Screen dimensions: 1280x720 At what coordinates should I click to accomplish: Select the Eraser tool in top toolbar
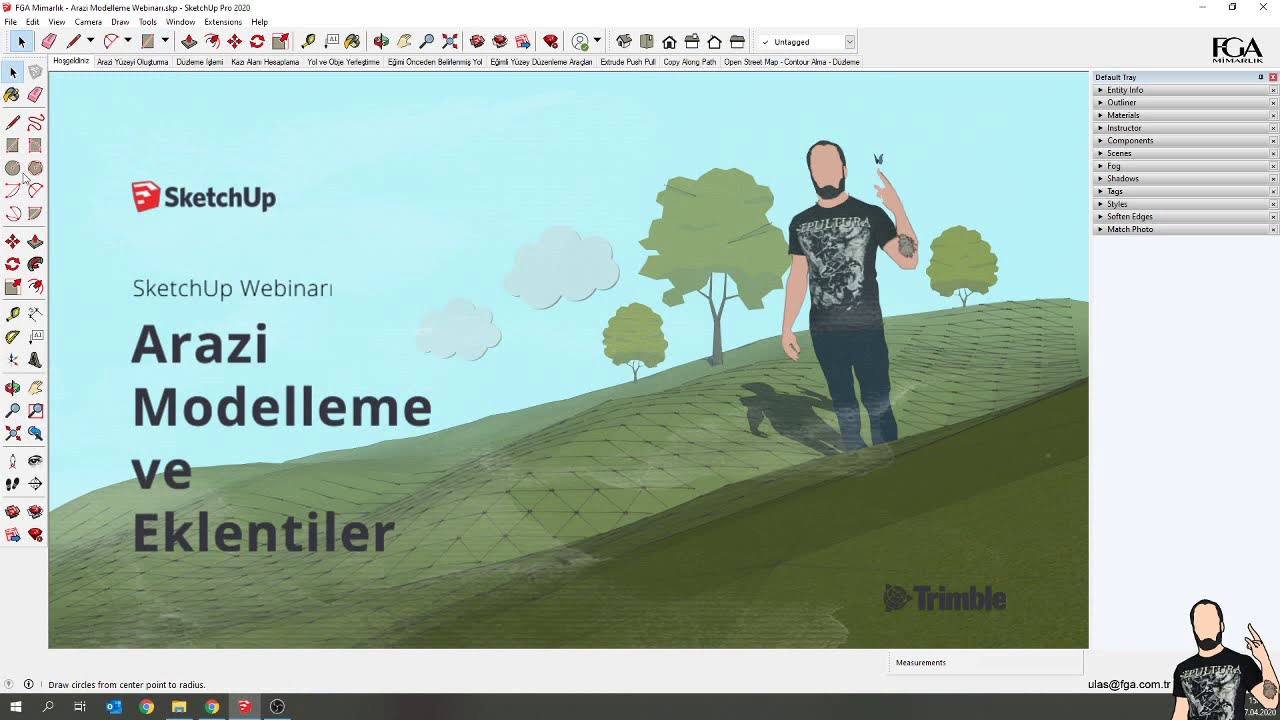[48, 41]
